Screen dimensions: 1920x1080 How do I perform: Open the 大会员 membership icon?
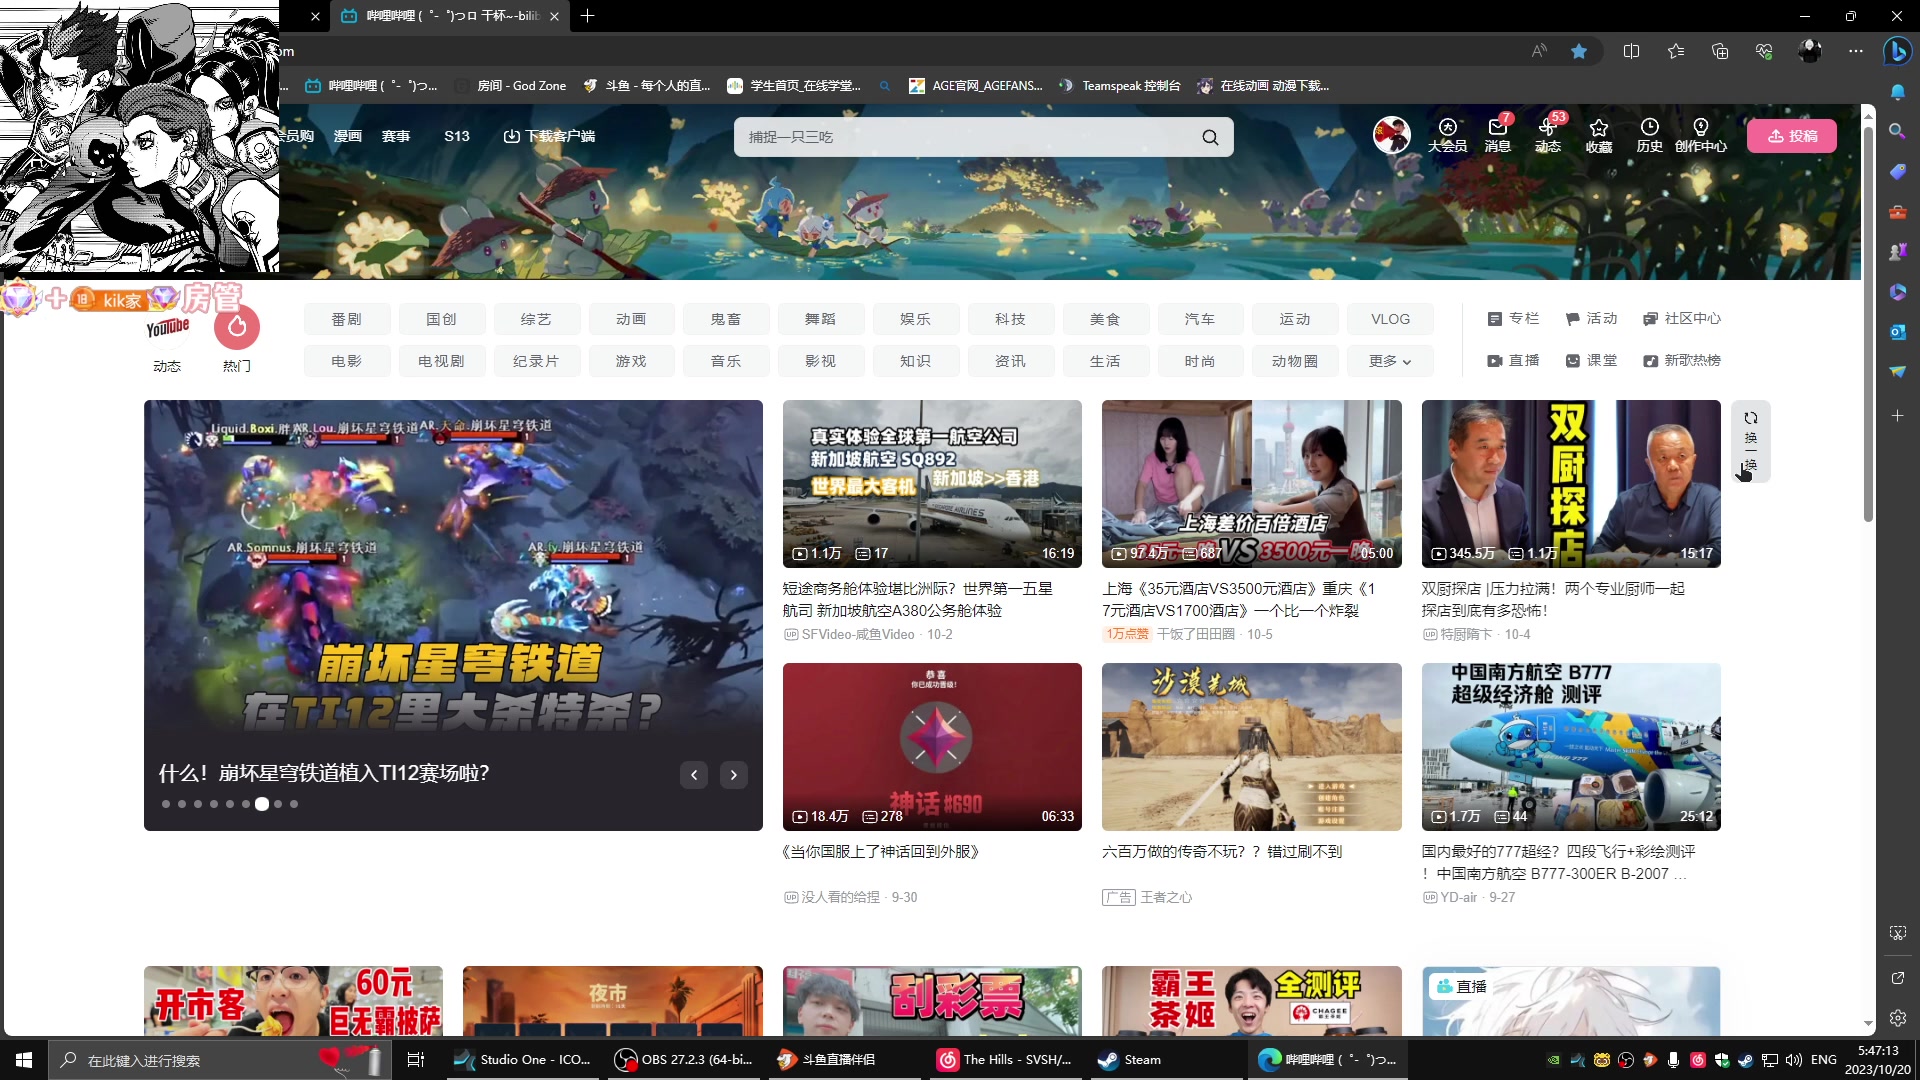tap(1447, 135)
